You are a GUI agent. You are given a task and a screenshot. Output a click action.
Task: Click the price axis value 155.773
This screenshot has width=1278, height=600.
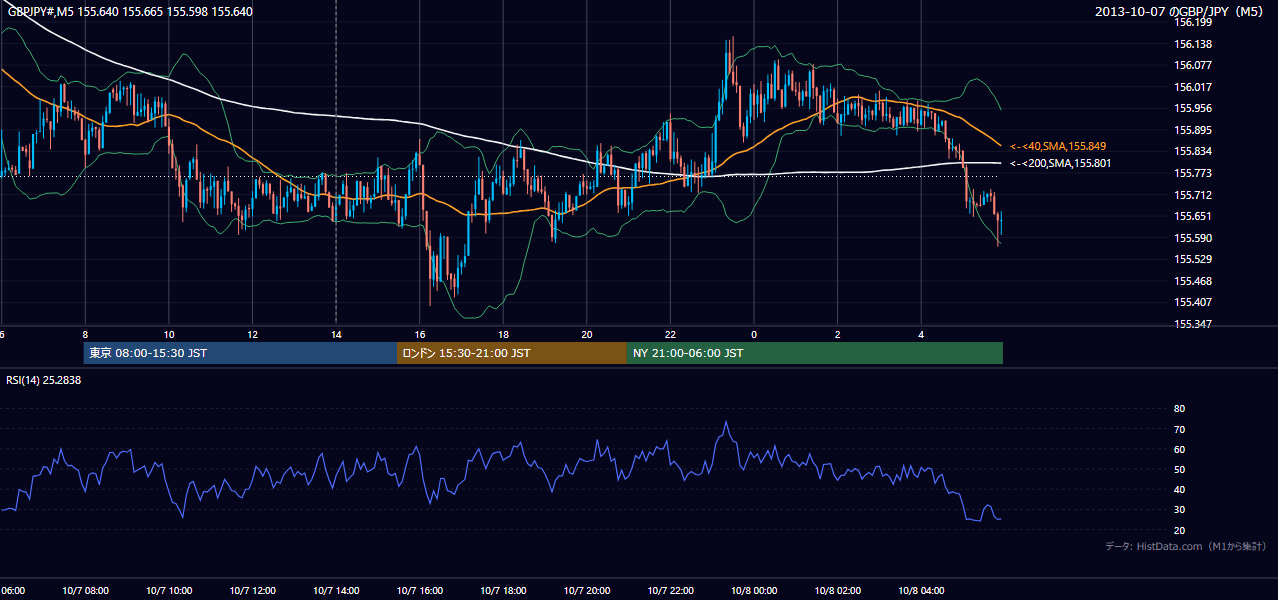coord(1193,173)
